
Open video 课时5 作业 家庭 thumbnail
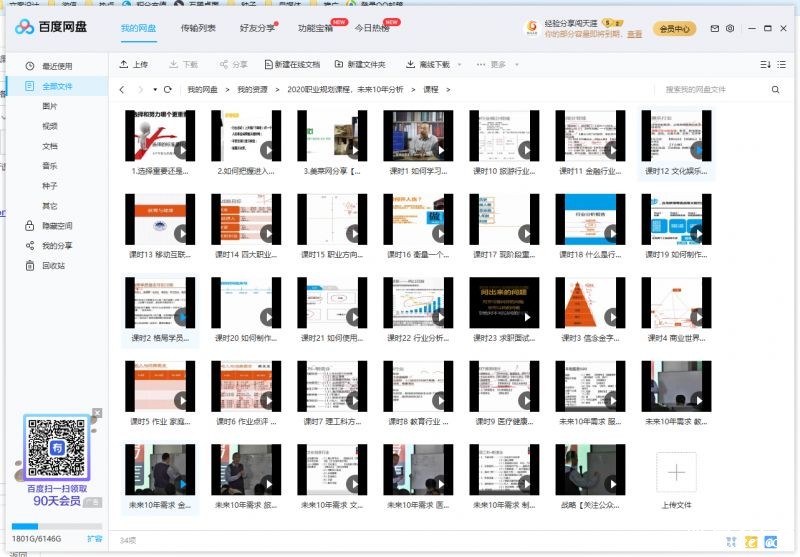(x=160, y=386)
